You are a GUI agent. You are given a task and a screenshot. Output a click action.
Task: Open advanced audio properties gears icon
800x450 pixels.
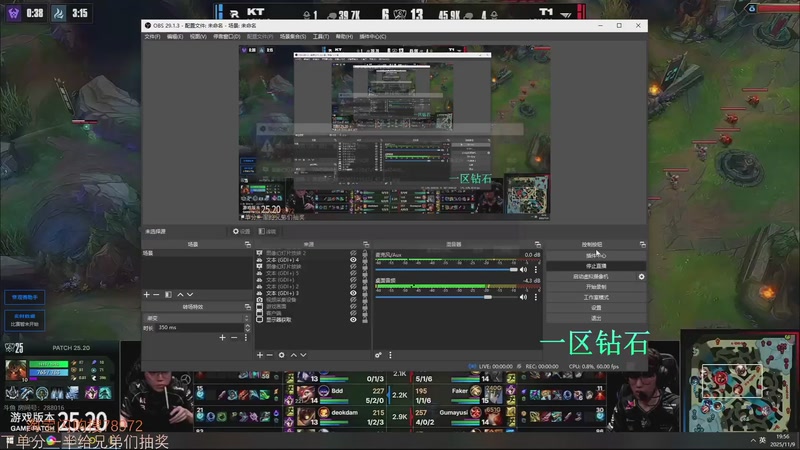point(378,355)
